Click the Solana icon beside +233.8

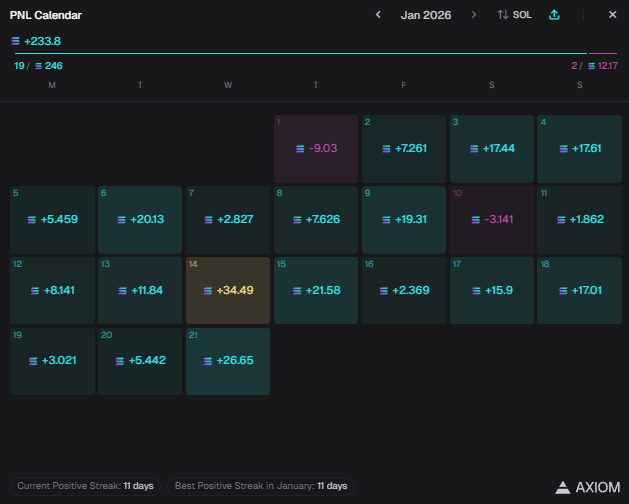pos(16,41)
